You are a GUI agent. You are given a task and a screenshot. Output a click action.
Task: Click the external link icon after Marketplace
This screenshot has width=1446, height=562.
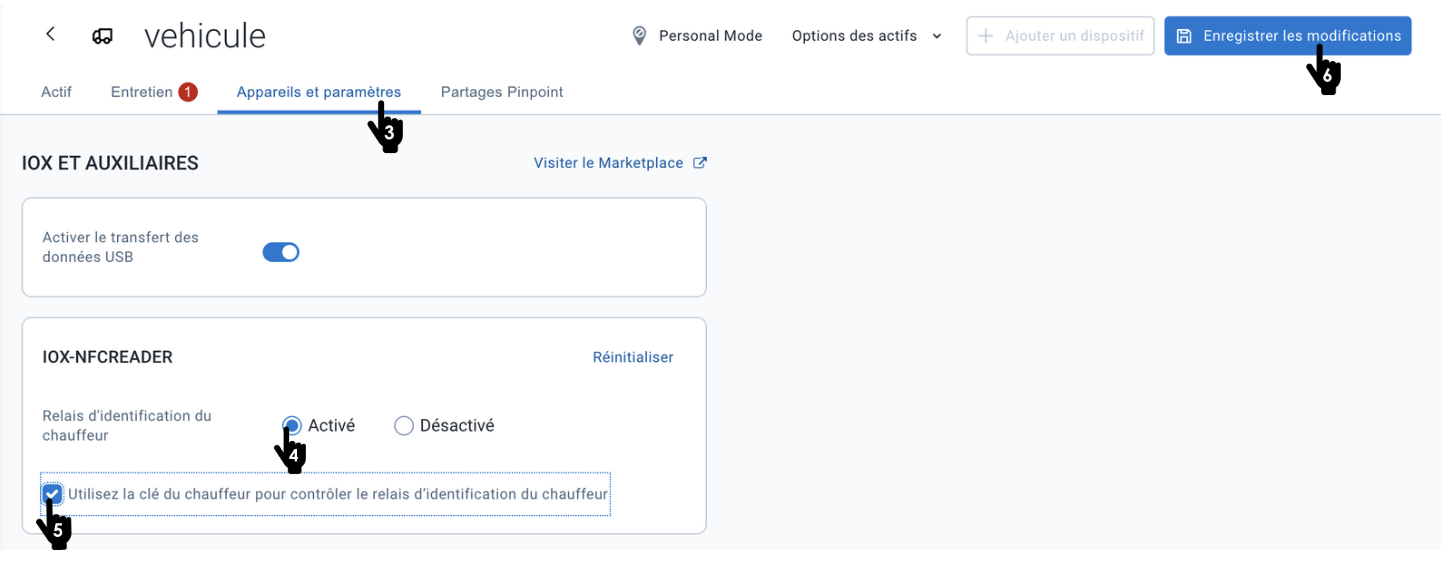pyautogui.click(x=700, y=163)
